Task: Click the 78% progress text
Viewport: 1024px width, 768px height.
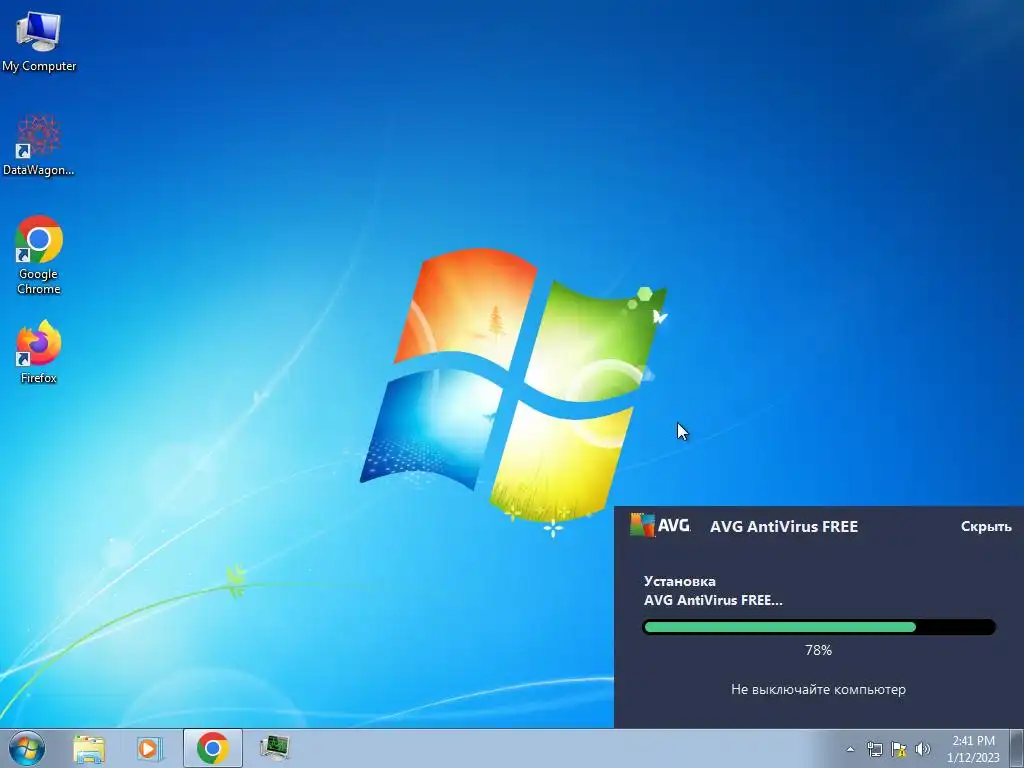Action: pos(818,650)
